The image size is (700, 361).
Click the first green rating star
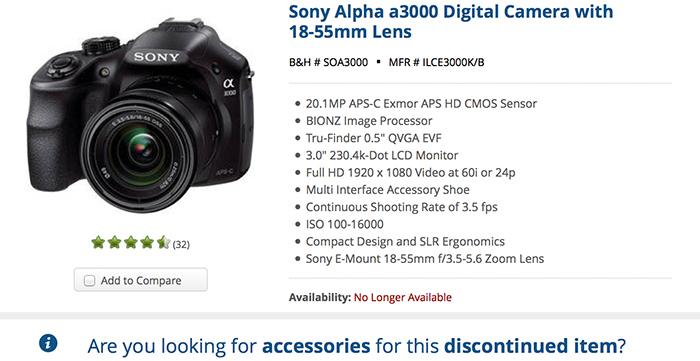click(98, 243)
